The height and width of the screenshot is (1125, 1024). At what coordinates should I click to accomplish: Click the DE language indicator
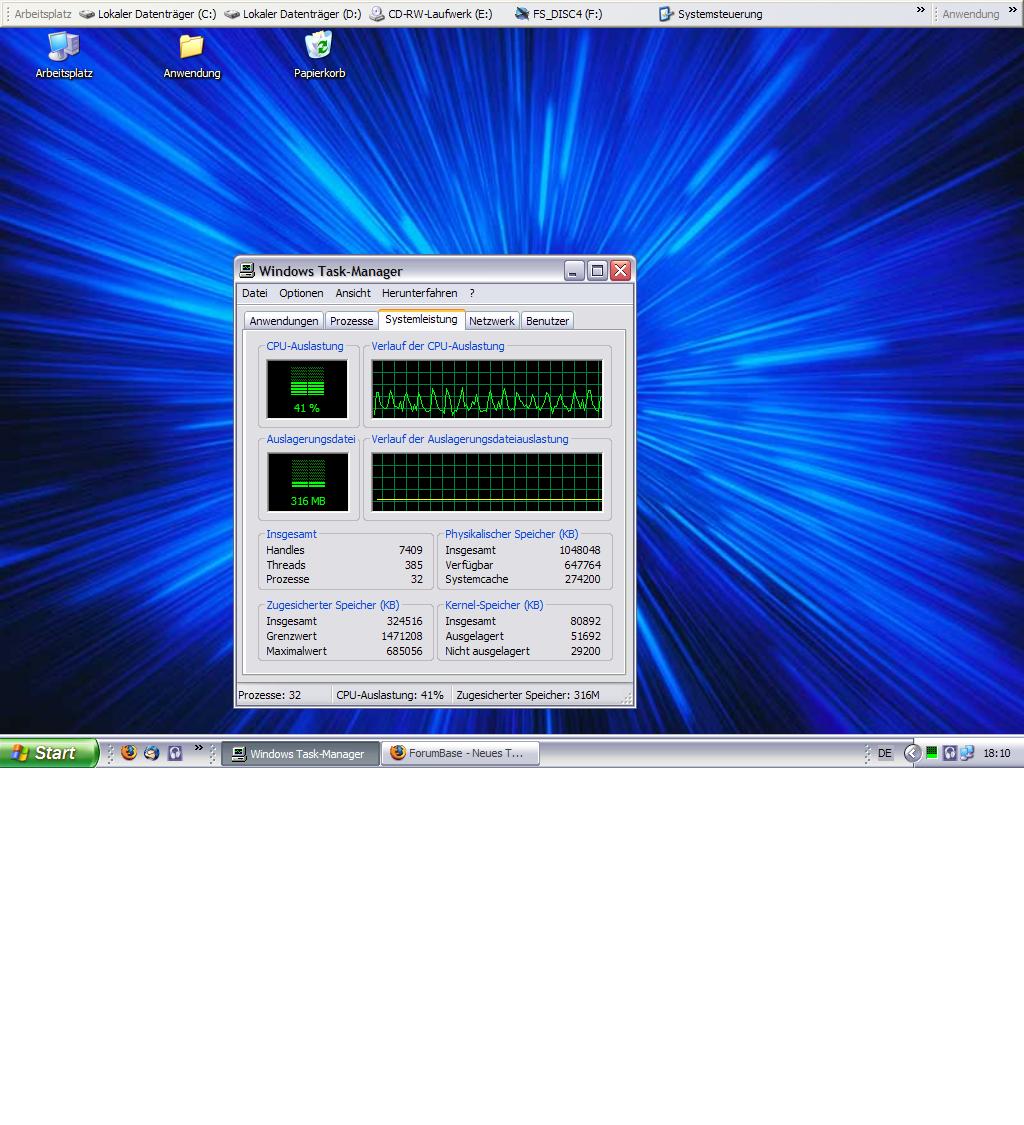(x=885, y=753)
